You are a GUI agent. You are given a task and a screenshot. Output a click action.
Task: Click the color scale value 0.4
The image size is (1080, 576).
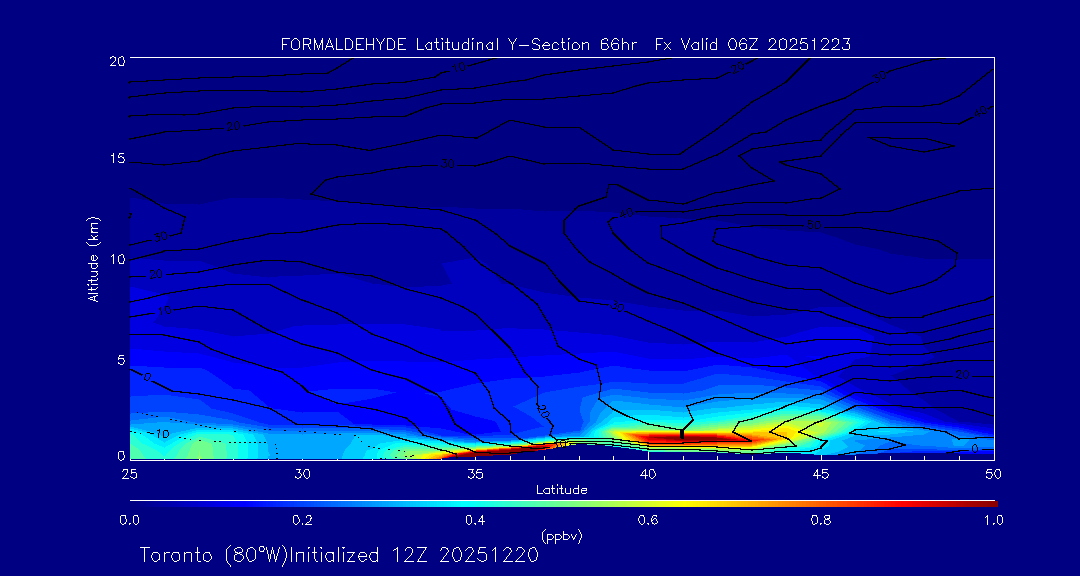(x=475, y=520)
